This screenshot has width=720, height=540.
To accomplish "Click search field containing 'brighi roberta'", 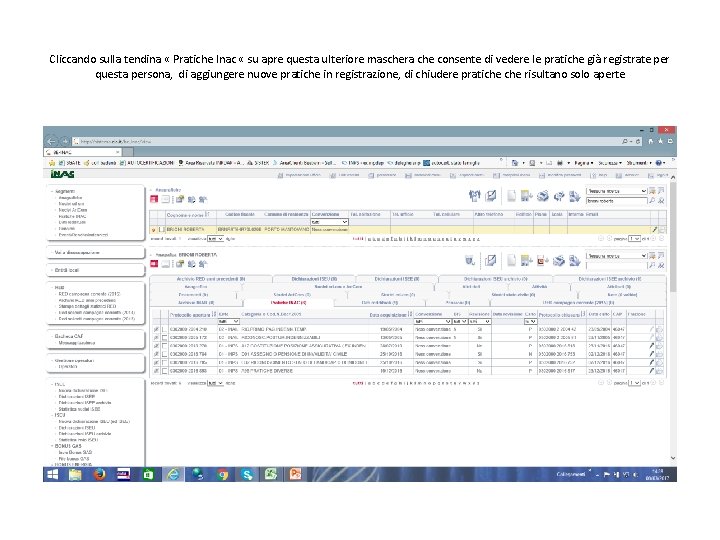I will pyautogui.click(x=616, y=201).
